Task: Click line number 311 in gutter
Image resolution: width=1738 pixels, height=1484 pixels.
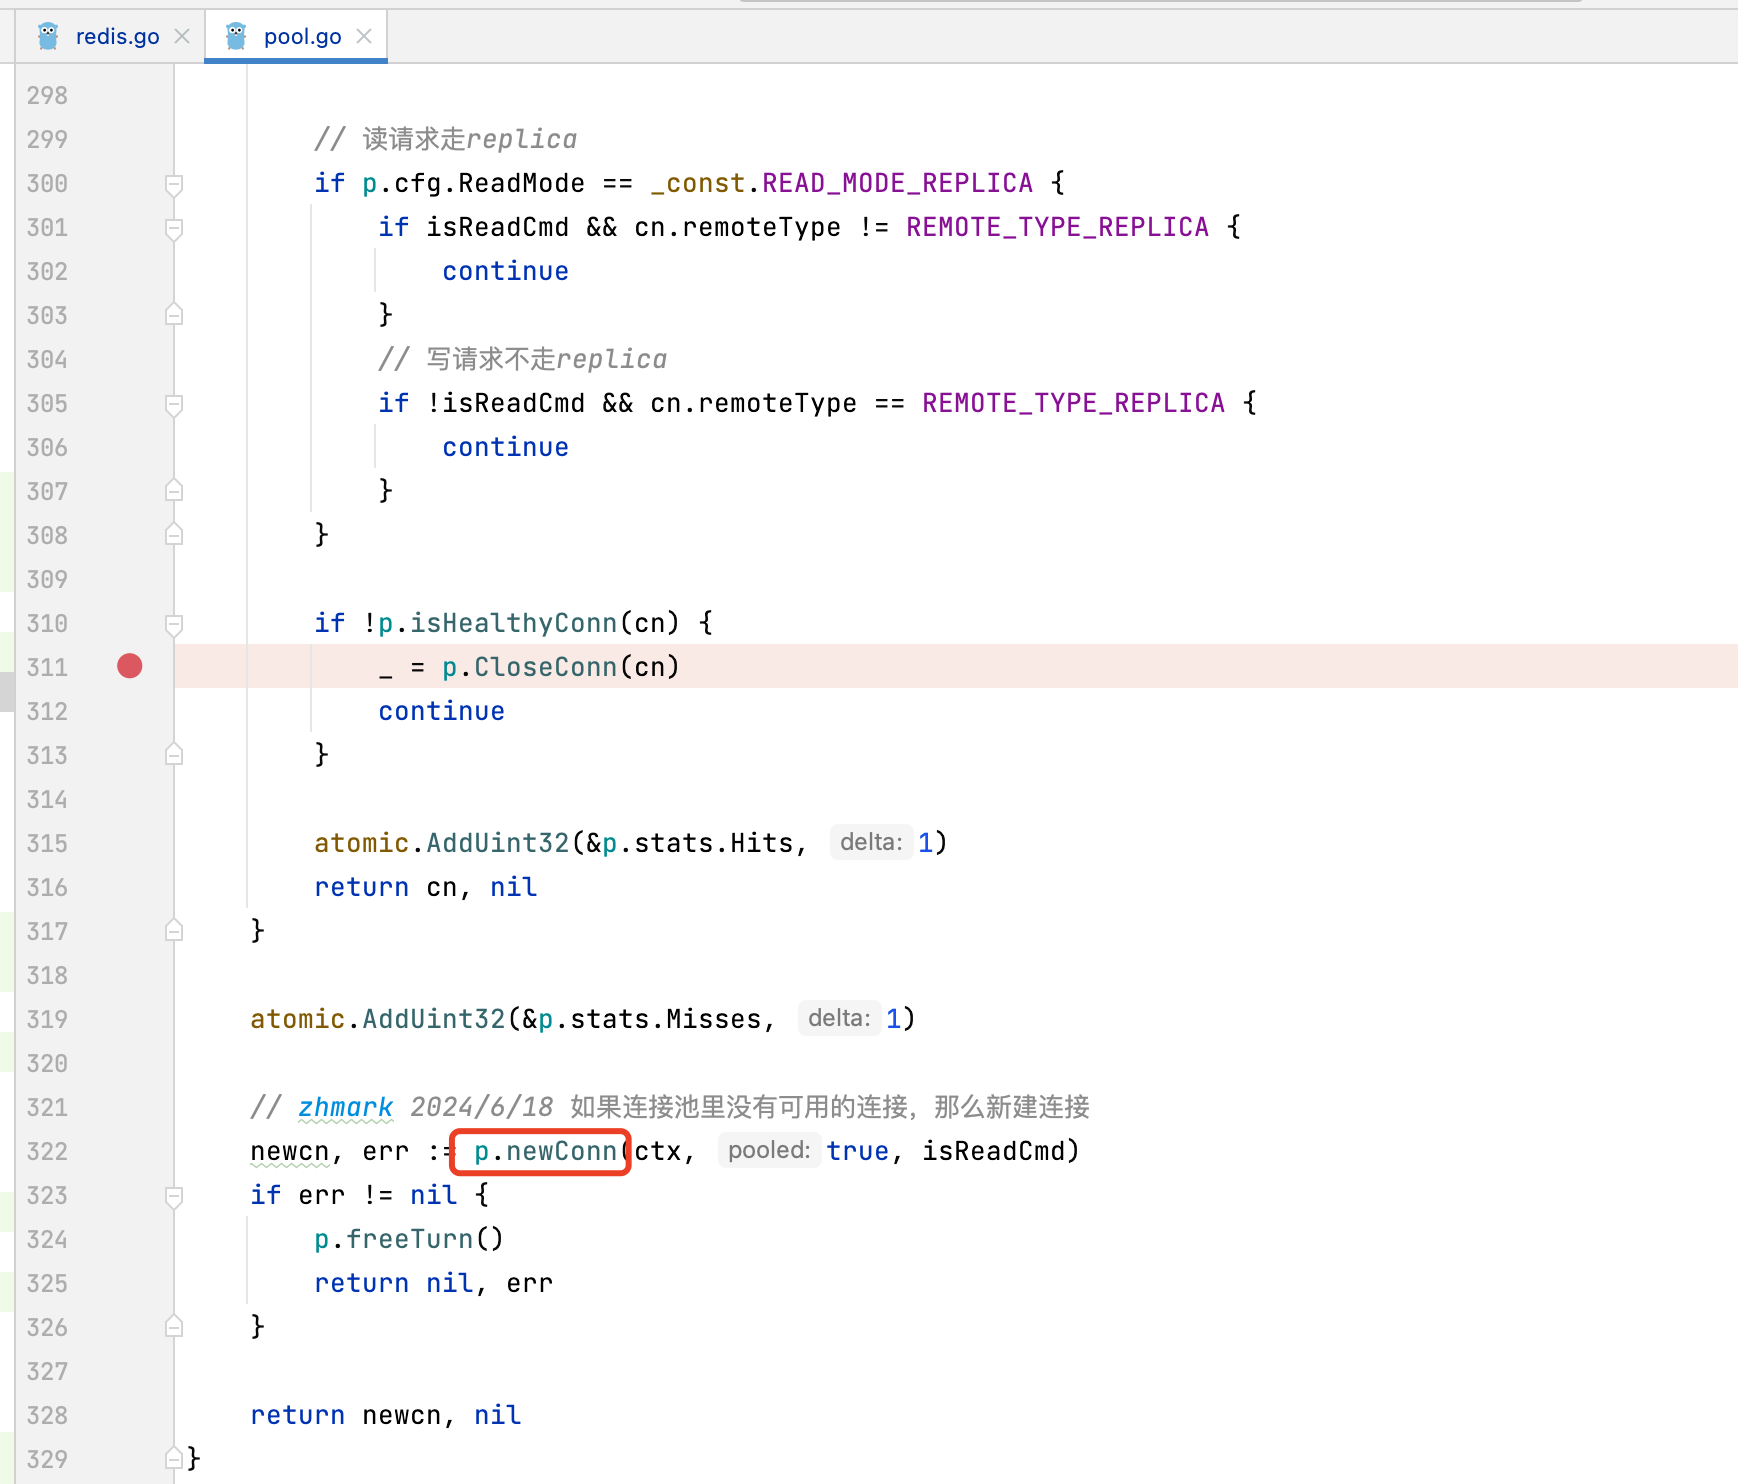Action: pyautogui.click(x=47, y=667)
